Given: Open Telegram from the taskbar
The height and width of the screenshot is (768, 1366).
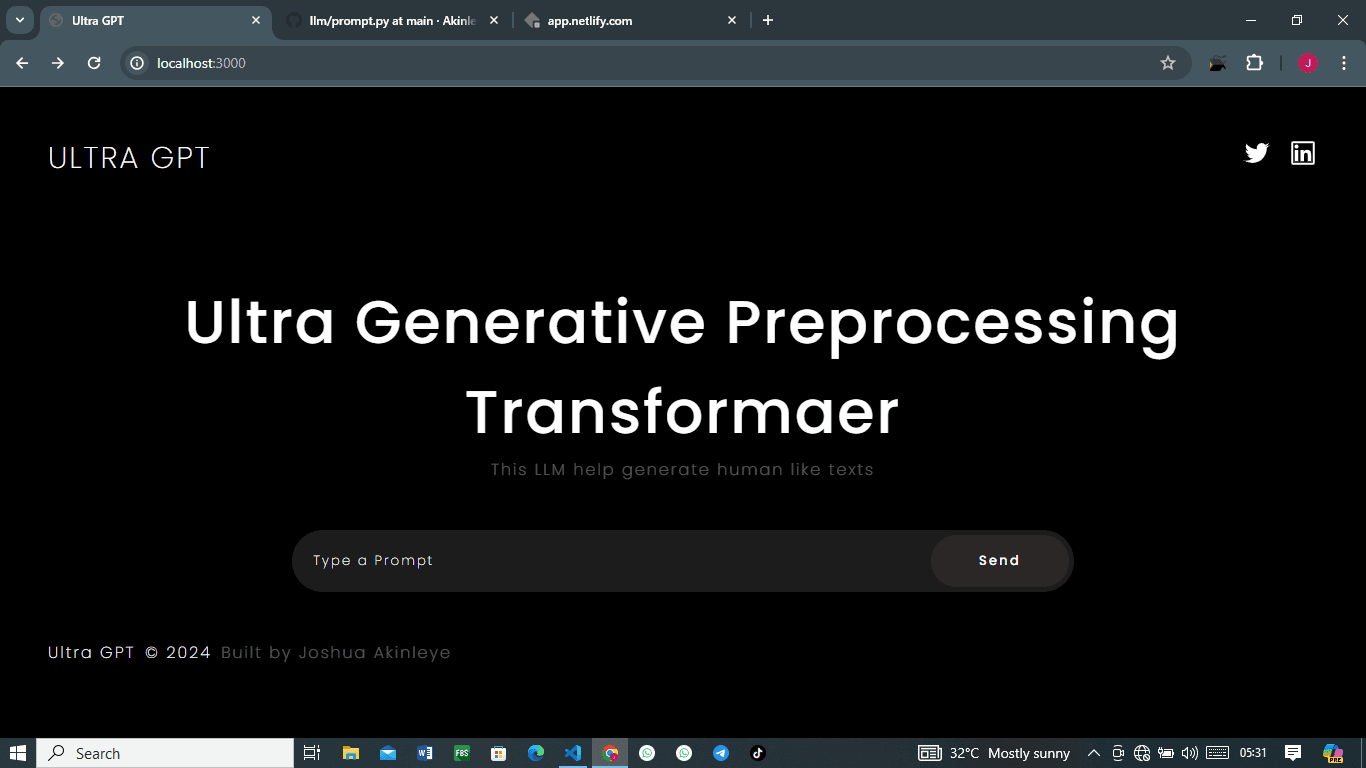Looking at the screenshot, I should [x=721, y=753].
